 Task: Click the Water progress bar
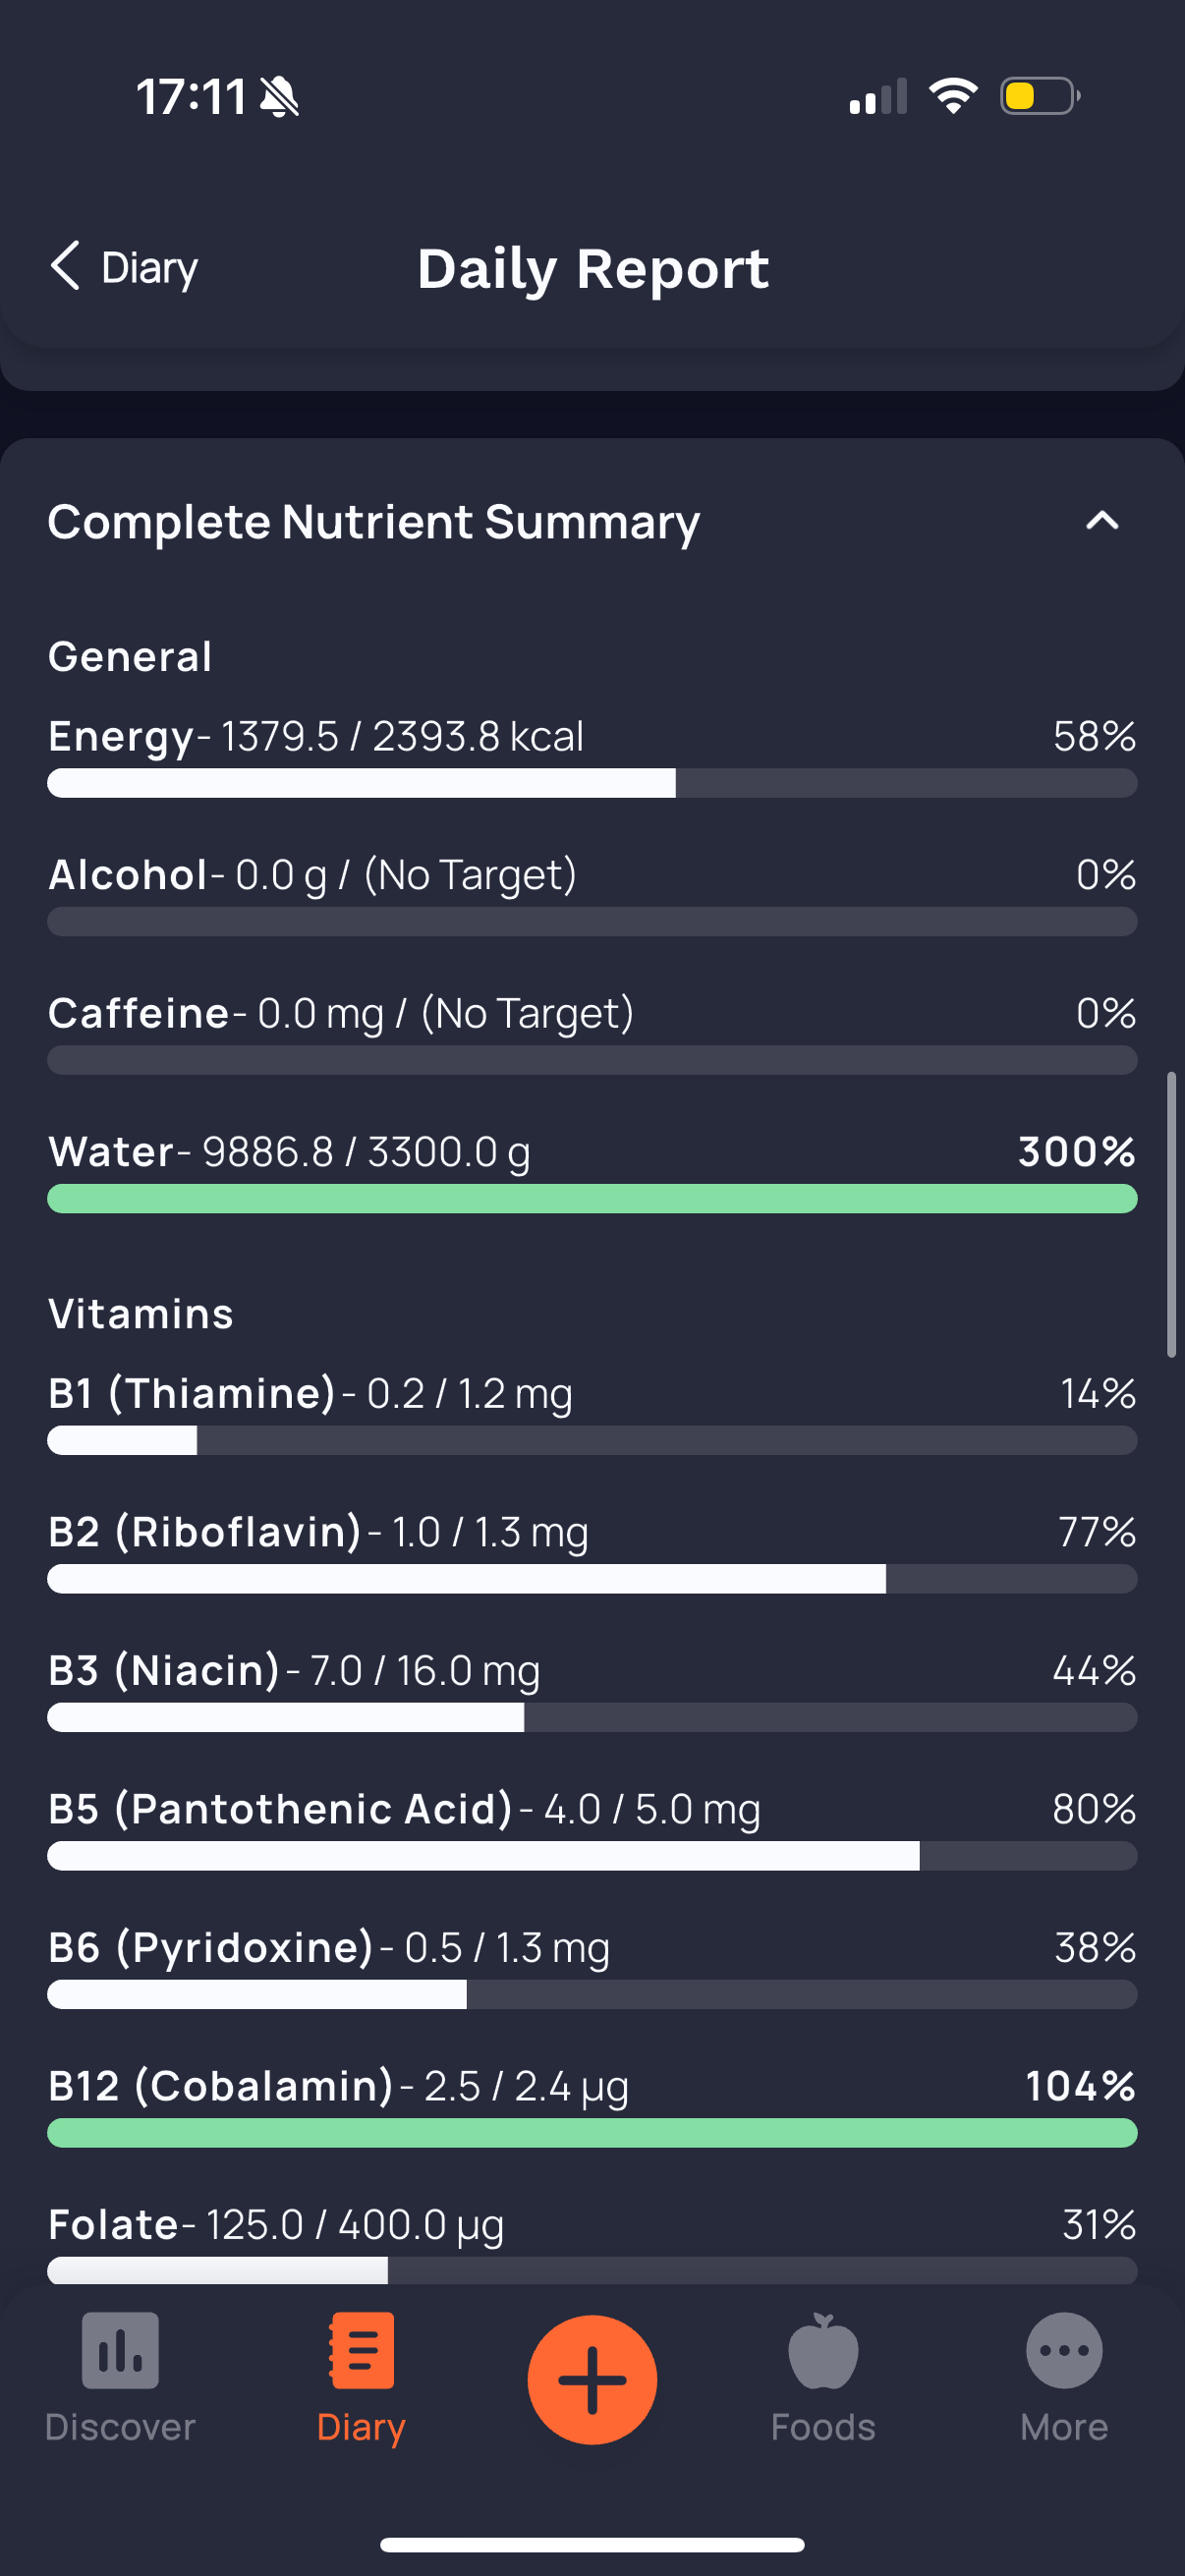[592, 1198]
